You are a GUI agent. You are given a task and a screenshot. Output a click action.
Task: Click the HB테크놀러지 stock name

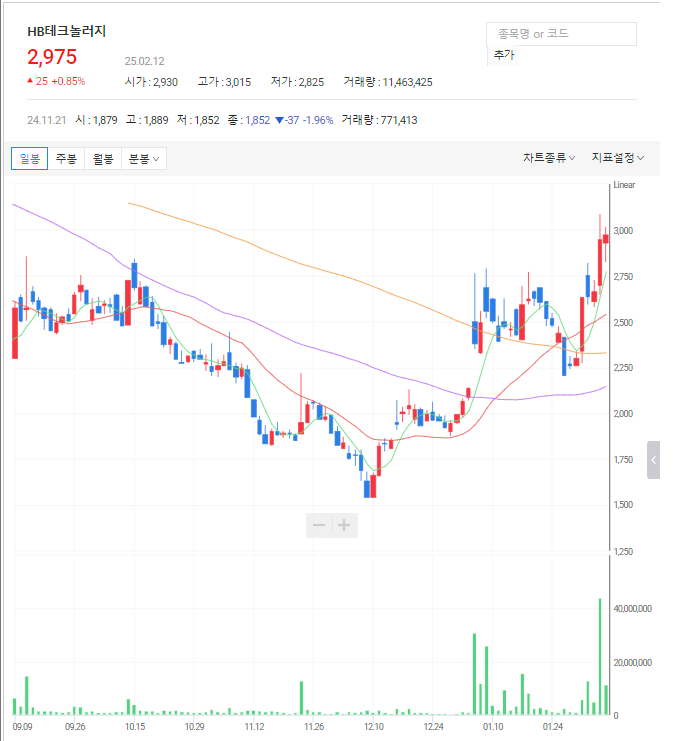67,31
